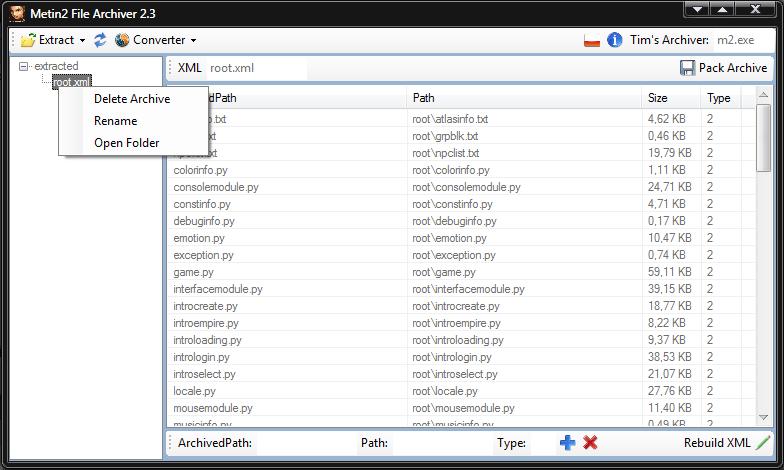The height and width of the screenshot is (470, 784).
Task: Sort by the Size column header
Action: click(x=671, y=98)
